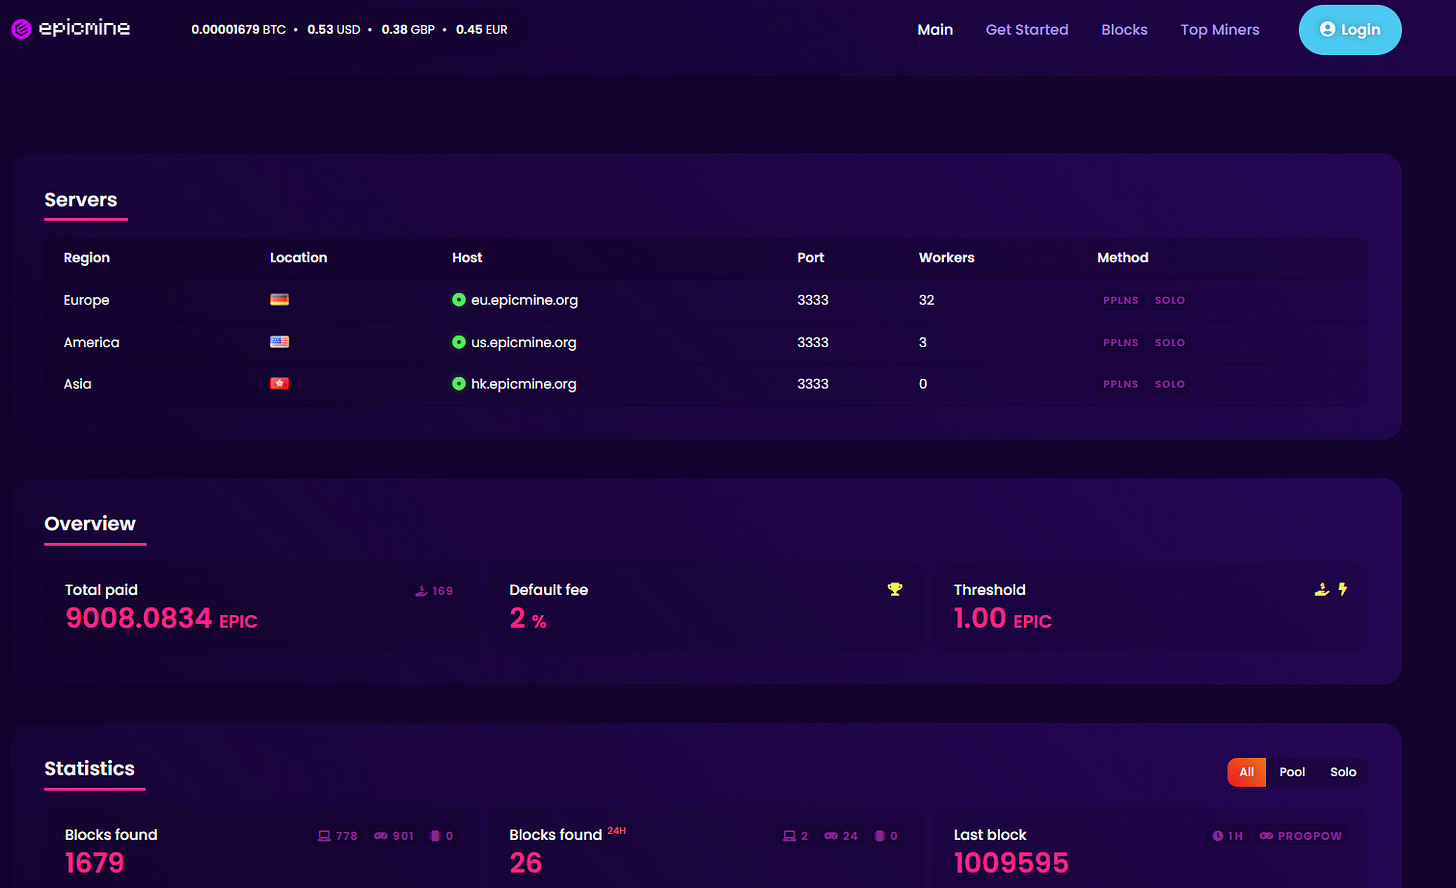The image size is (1456, 888).
Task: Click host eu.epicmine.org
Action: pos(524,300)
